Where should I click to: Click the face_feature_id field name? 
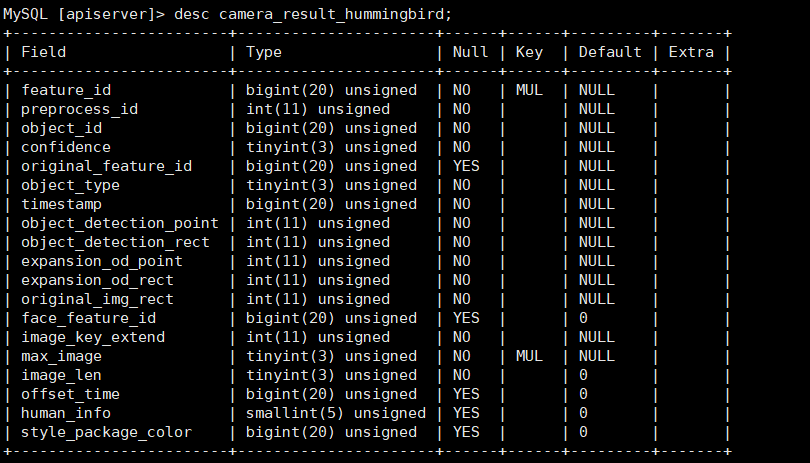click(87, 318)
